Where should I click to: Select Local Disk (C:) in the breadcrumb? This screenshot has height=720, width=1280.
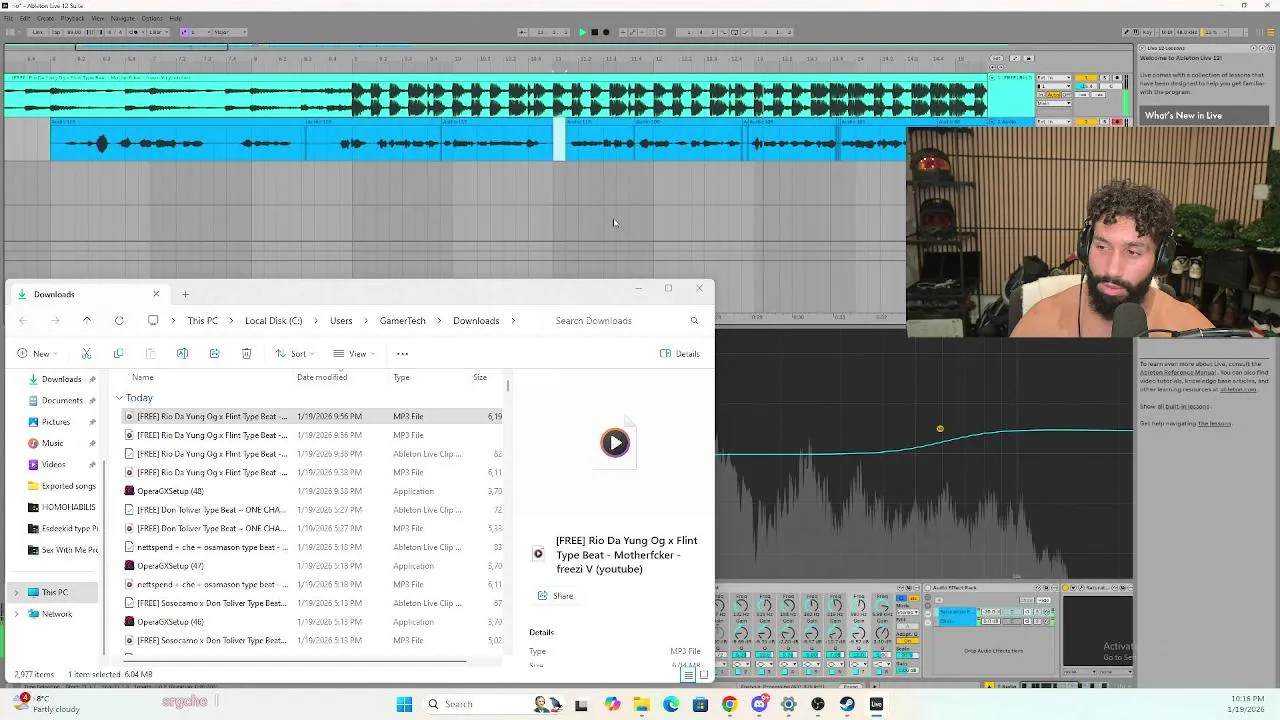273,321
